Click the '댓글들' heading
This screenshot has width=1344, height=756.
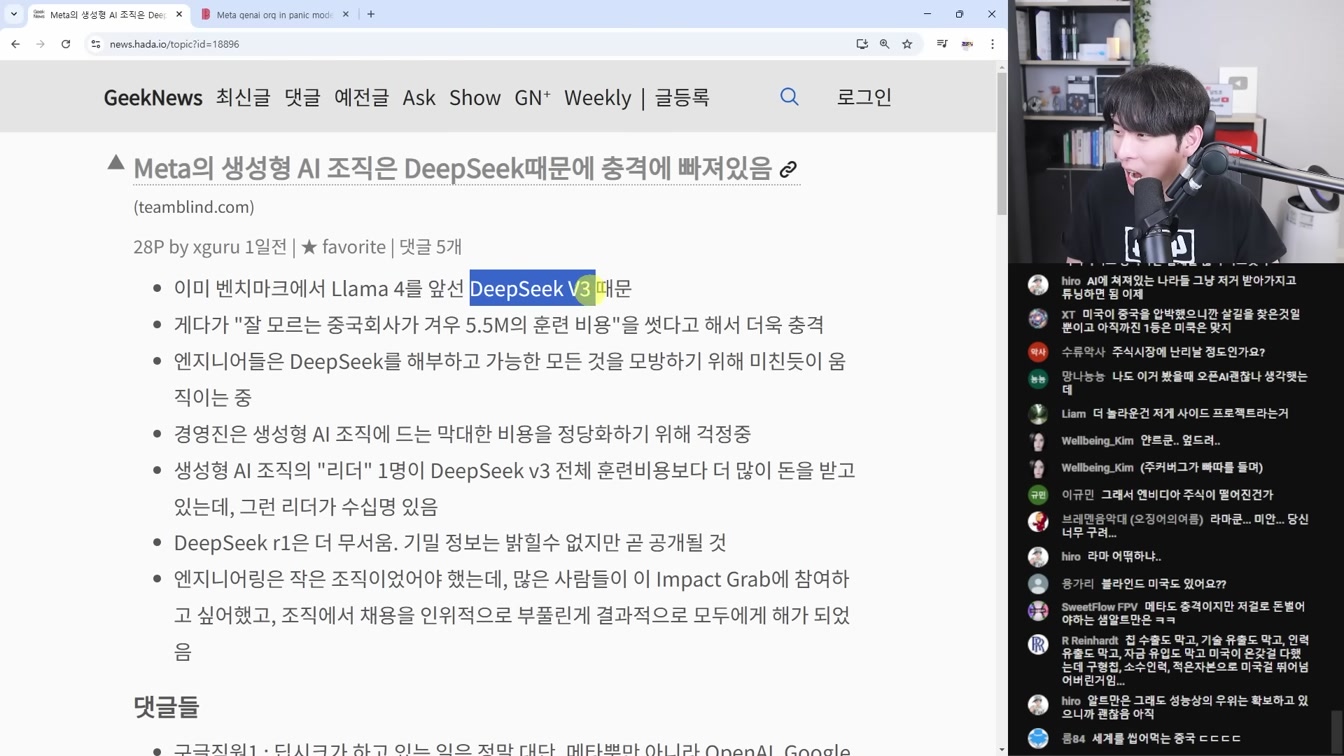[x=166, y=706]
